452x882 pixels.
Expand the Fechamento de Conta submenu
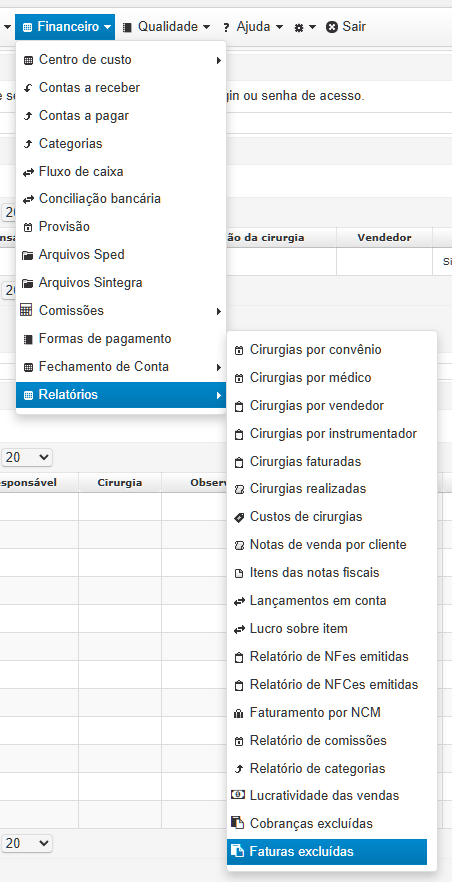pyautogui.click(x=121, y=367)
